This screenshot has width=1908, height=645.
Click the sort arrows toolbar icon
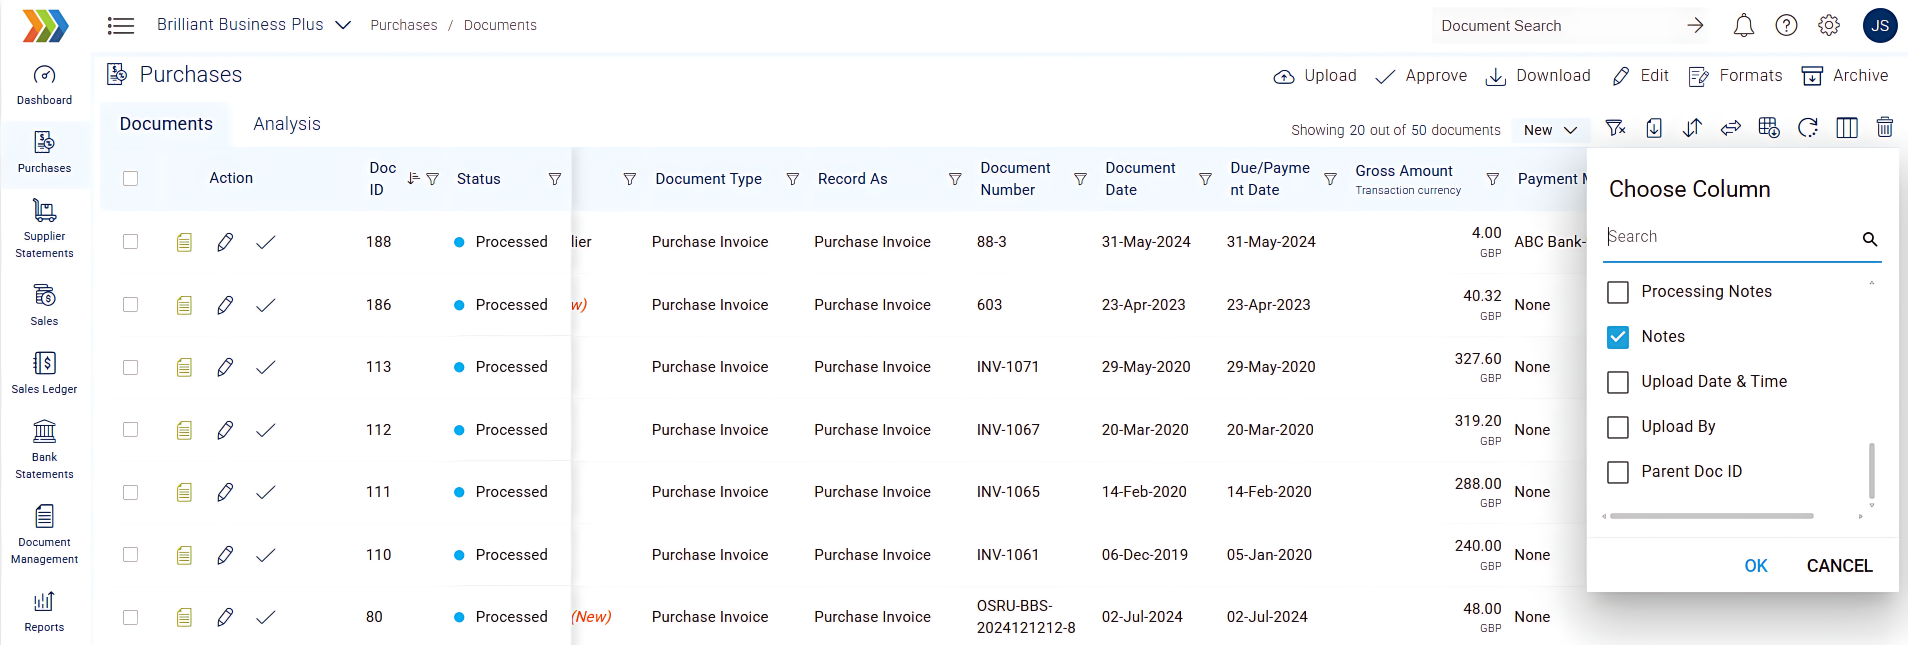click(1692, 128)
